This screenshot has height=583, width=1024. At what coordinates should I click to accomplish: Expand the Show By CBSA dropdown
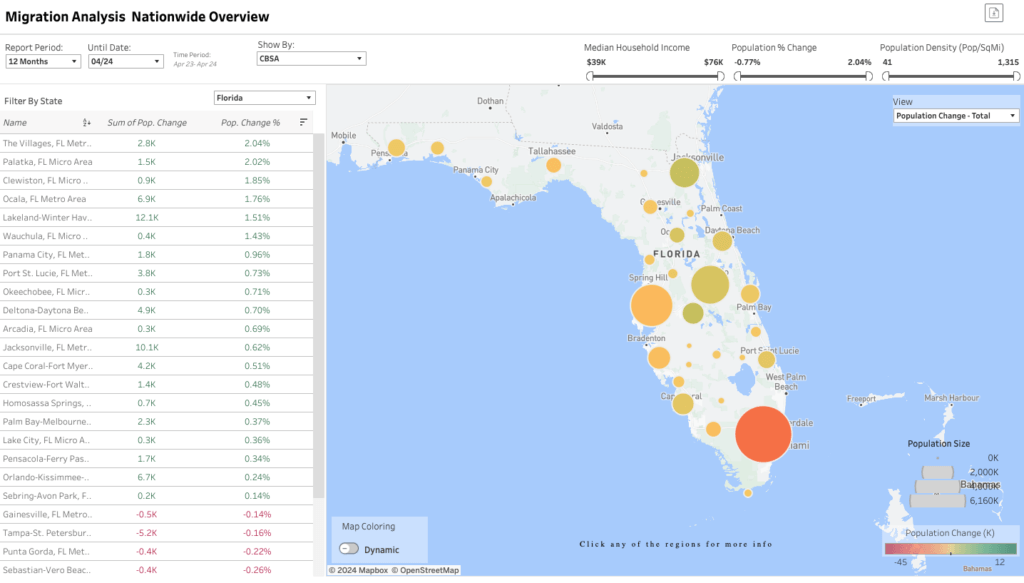click(311, 59)
